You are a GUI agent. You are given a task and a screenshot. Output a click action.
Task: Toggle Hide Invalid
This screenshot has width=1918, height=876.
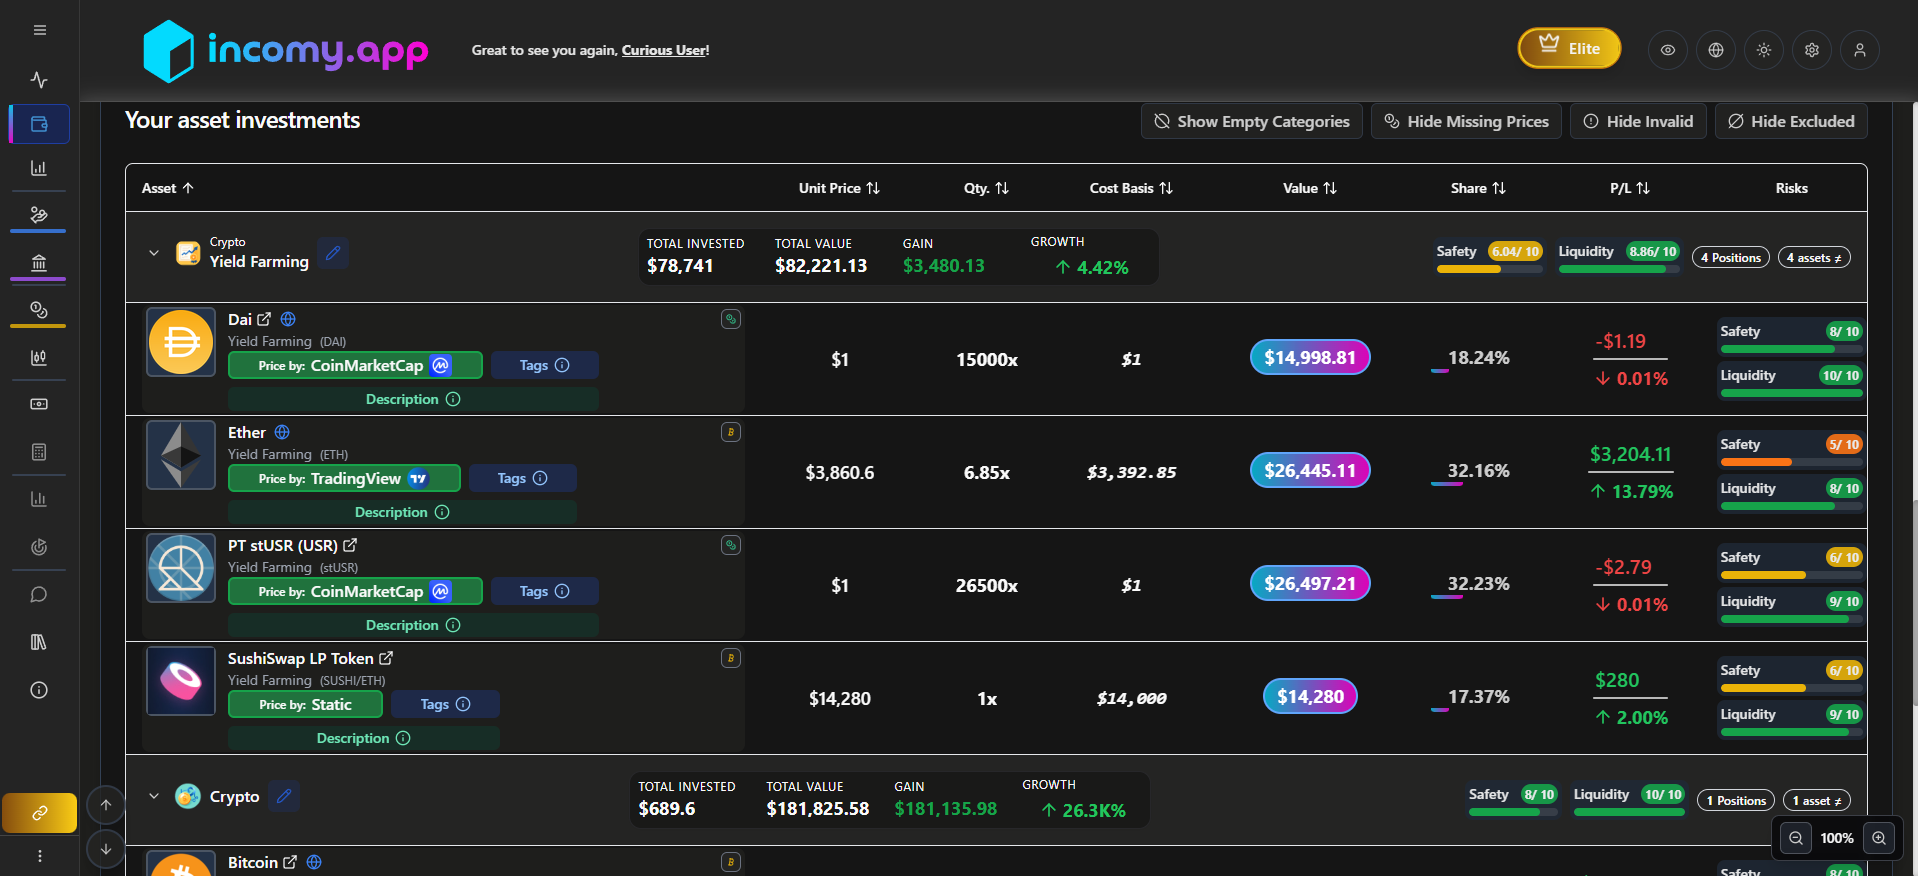[x=1638, y=121]
